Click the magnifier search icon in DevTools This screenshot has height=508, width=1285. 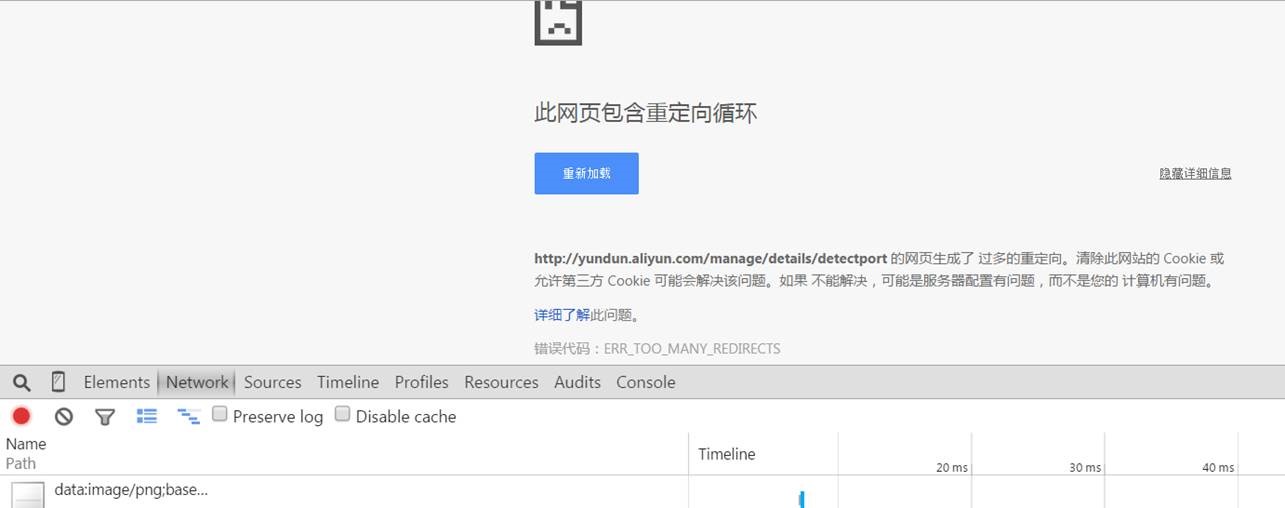[22, 382]
